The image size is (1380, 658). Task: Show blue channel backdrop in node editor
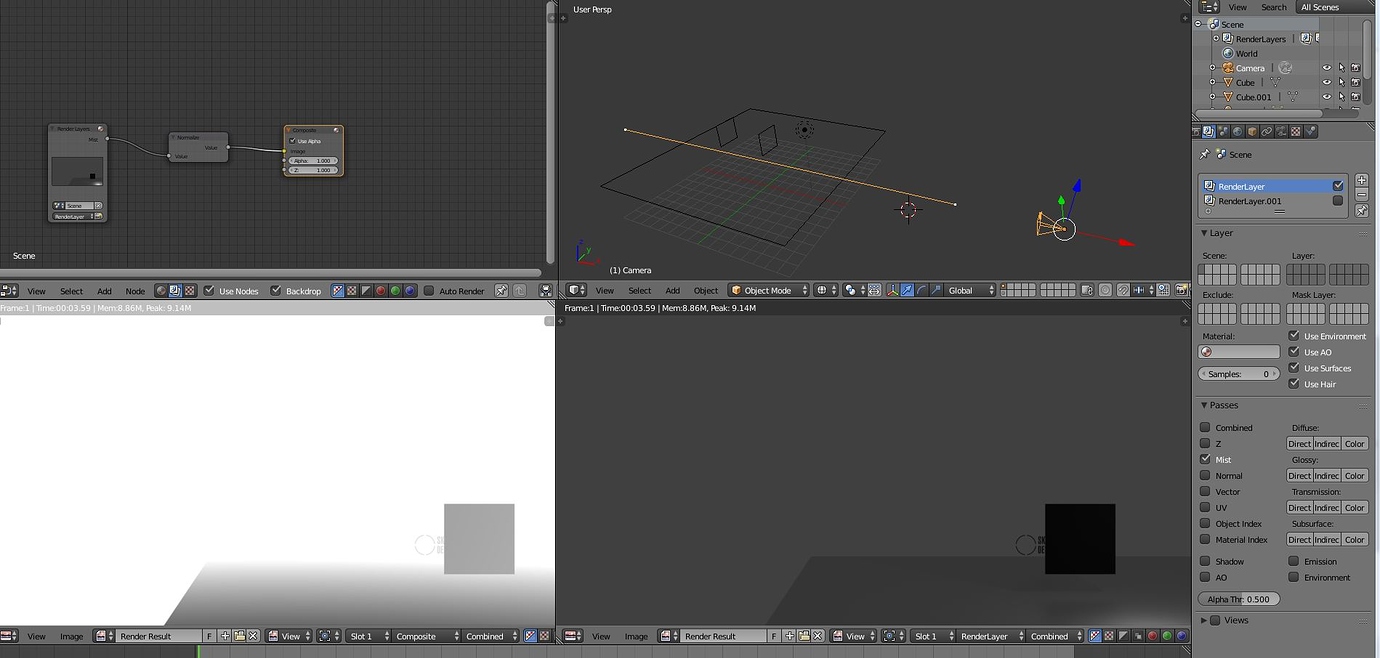coord(410,291)
